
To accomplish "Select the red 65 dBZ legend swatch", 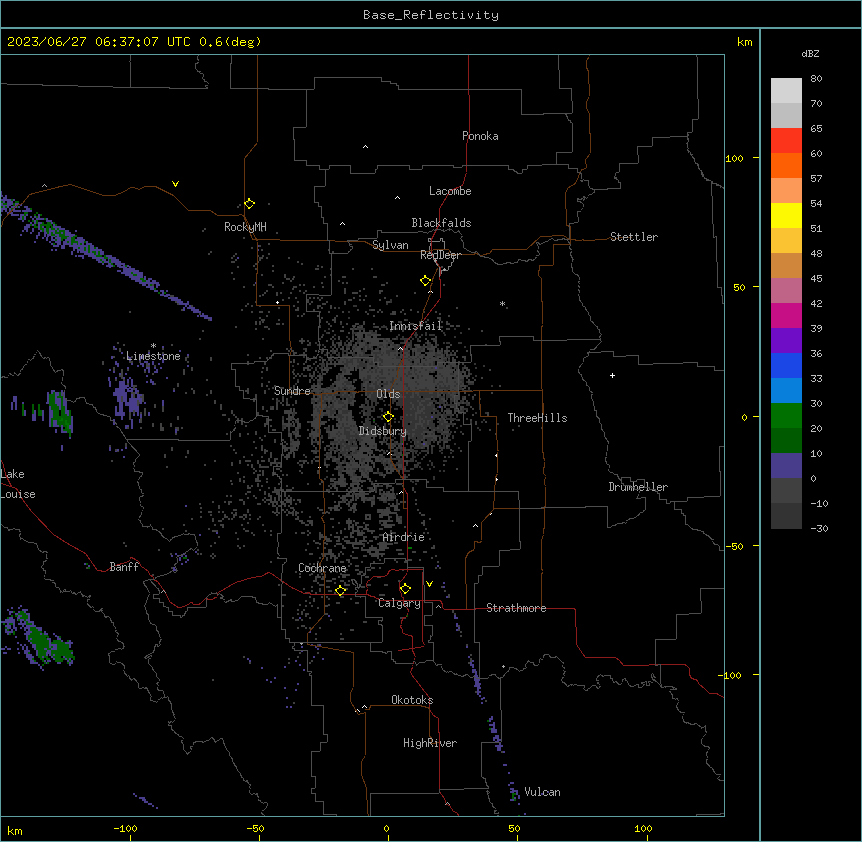I will [x=786, y=140].
